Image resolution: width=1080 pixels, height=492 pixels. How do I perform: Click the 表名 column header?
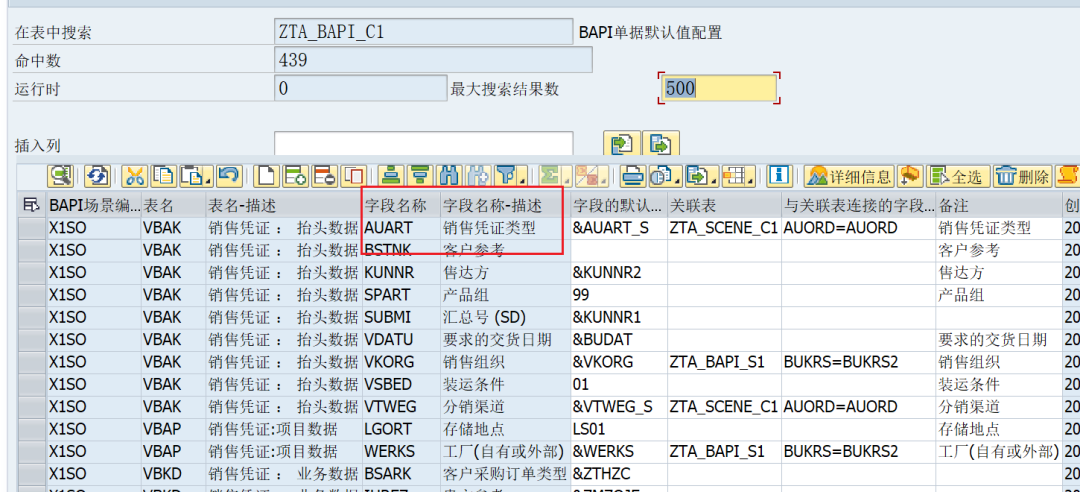pos(174,205)
